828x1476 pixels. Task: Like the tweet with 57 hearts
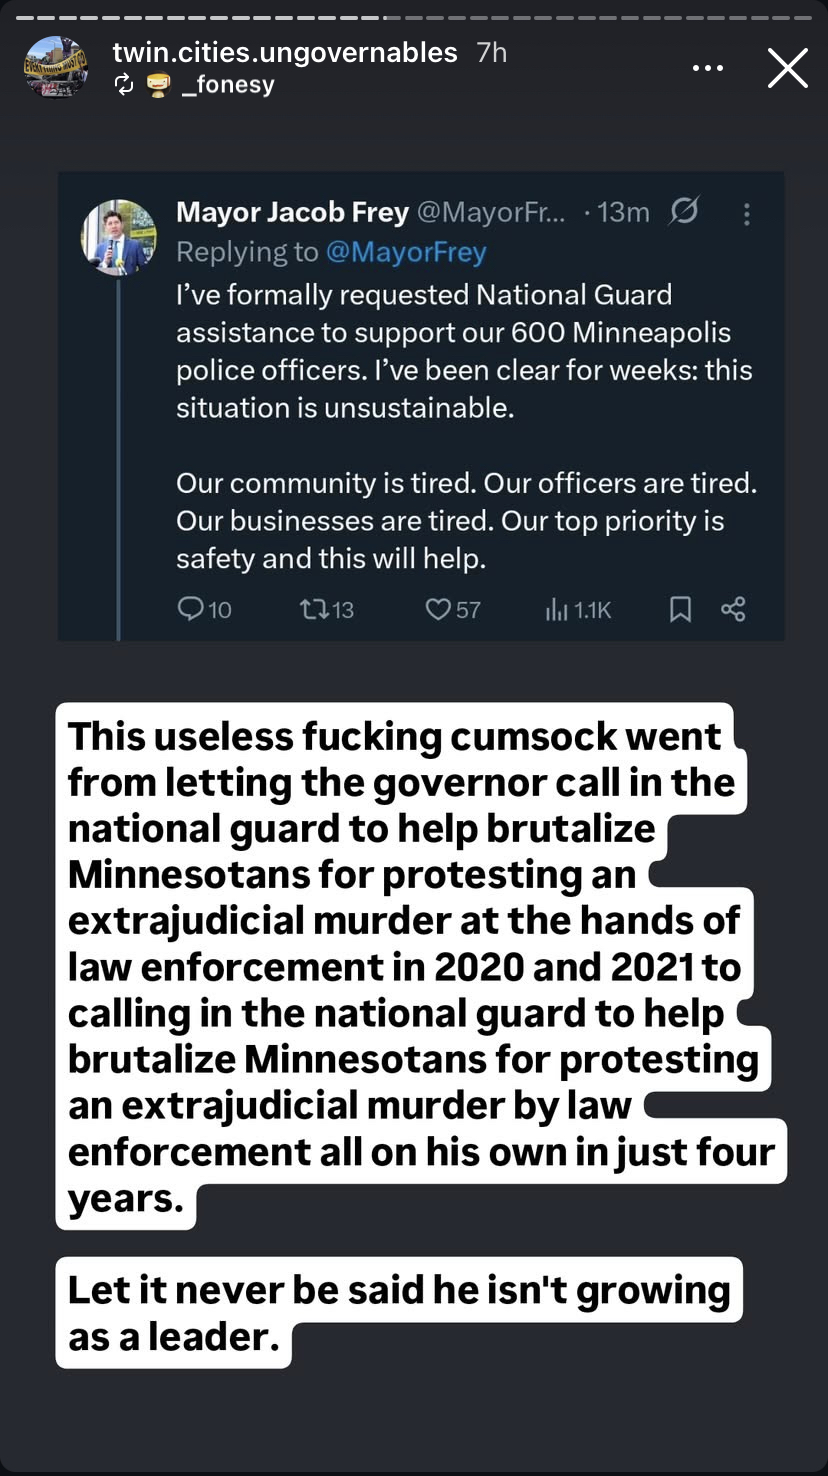(453, 609)
